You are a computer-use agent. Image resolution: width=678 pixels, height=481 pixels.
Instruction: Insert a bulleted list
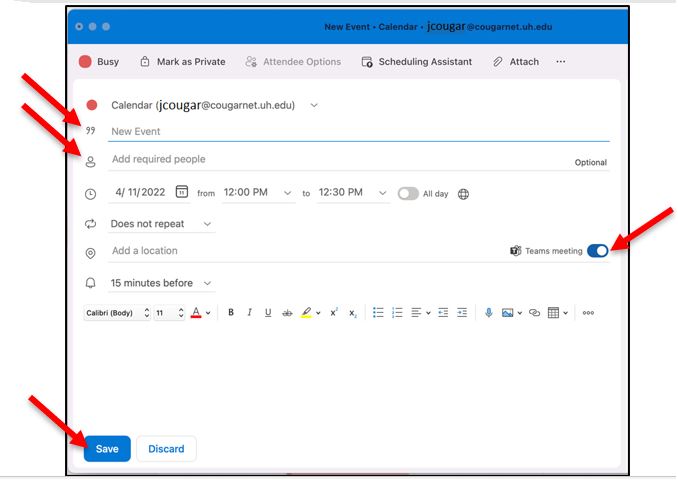(378, 313)
